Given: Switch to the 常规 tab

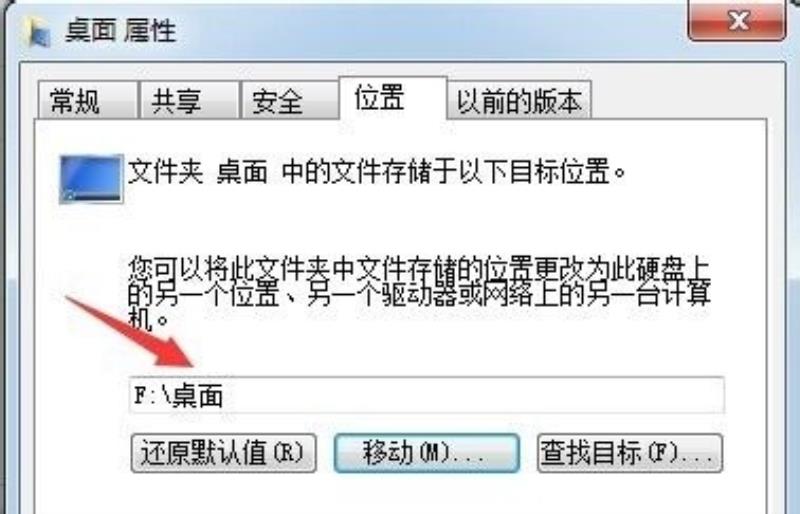Looking at the screenshot, I should coord(87,100).
